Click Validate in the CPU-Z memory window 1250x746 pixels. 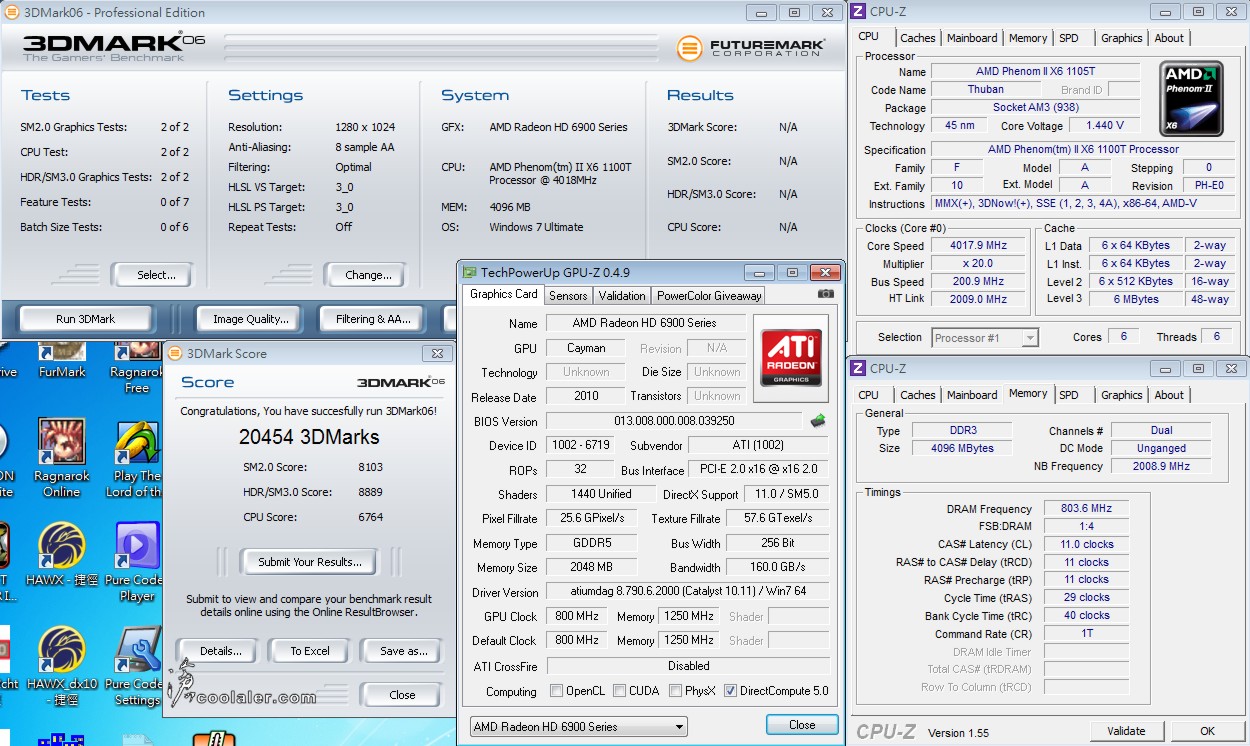point(1126,731)
